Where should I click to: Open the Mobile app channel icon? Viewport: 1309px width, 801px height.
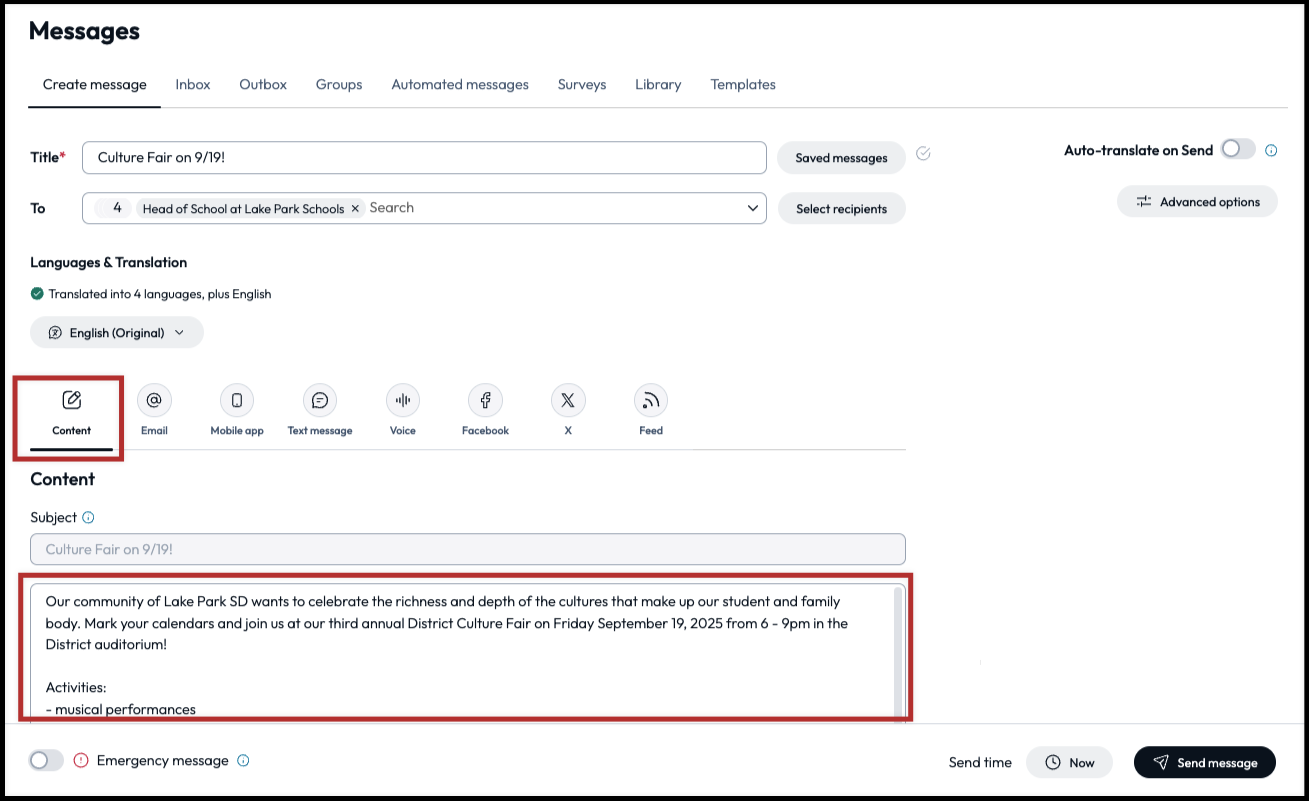pyautogui.click(x=236, y=399)
